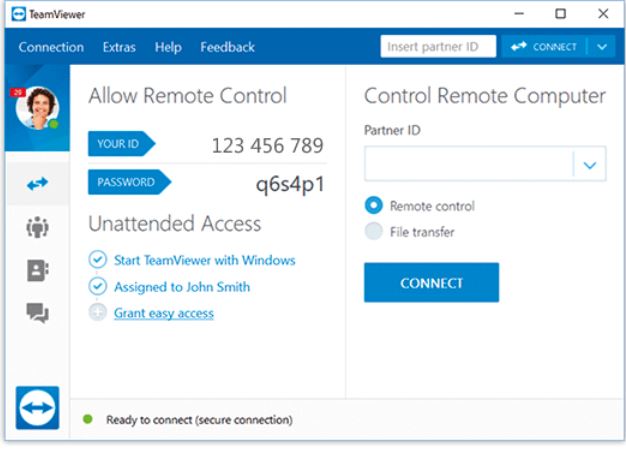The image size is (626, 455).
Task: Select the Remote control radio button
Action: click(374, 206)
